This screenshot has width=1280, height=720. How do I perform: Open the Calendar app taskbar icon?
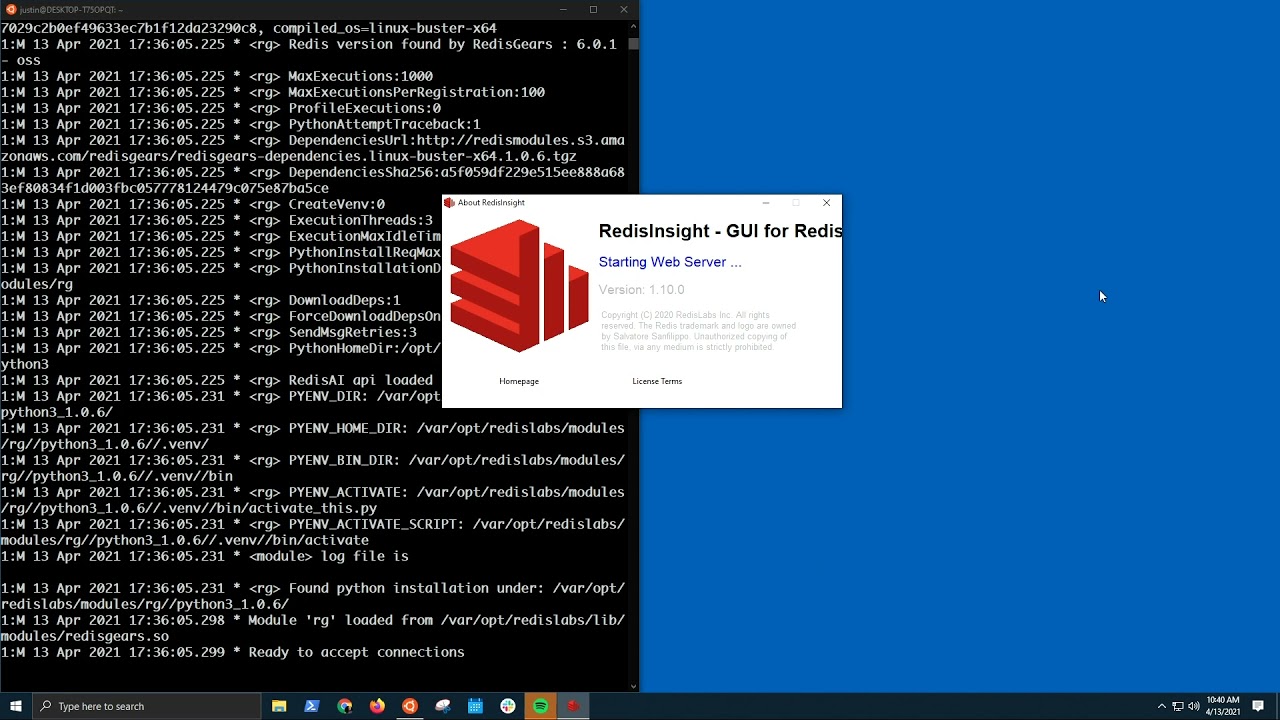tap(475, 706)
